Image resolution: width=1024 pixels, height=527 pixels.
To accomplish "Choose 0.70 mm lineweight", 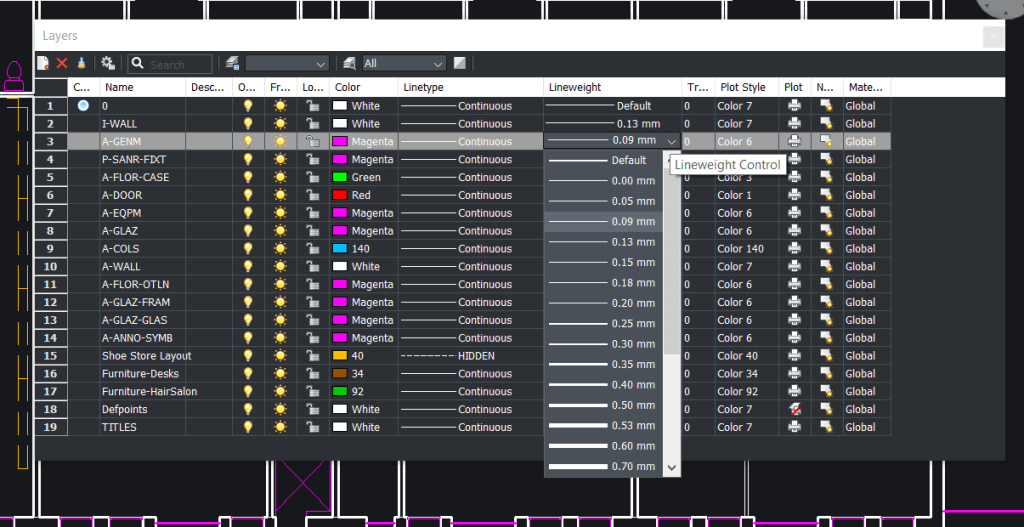I will [x=604, y=466].
